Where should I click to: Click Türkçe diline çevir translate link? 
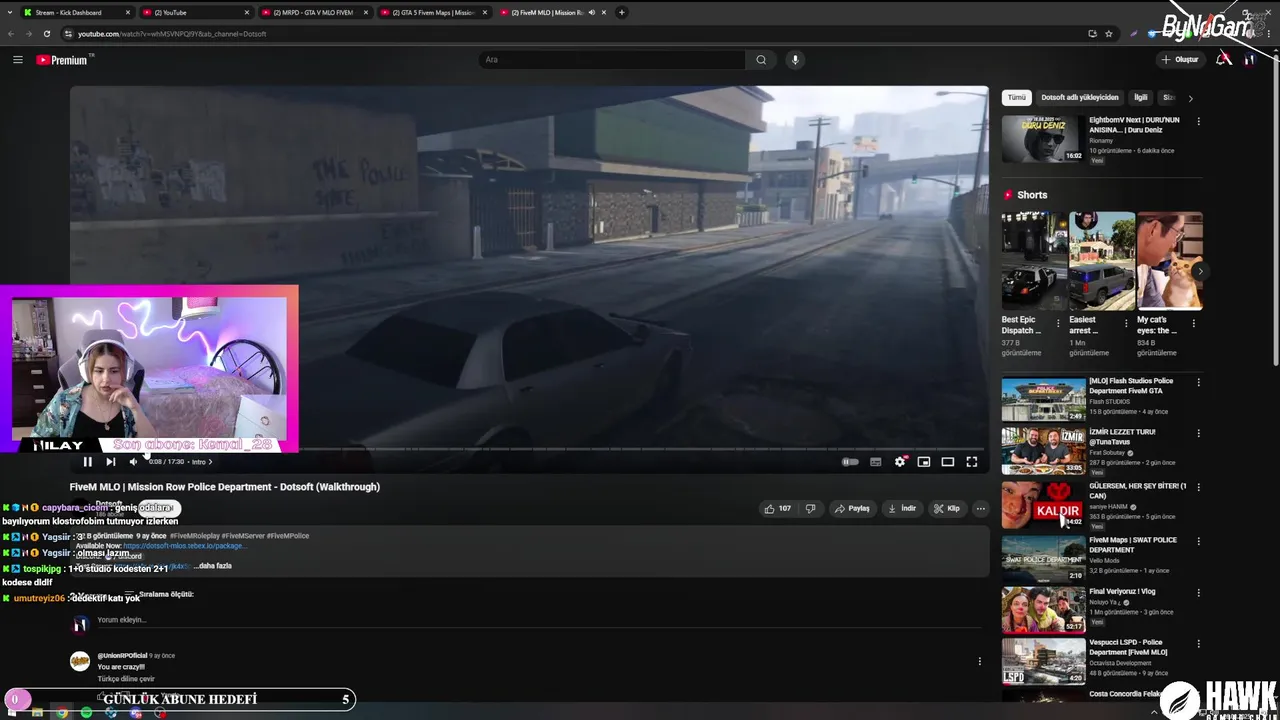(x=126, y=679)
